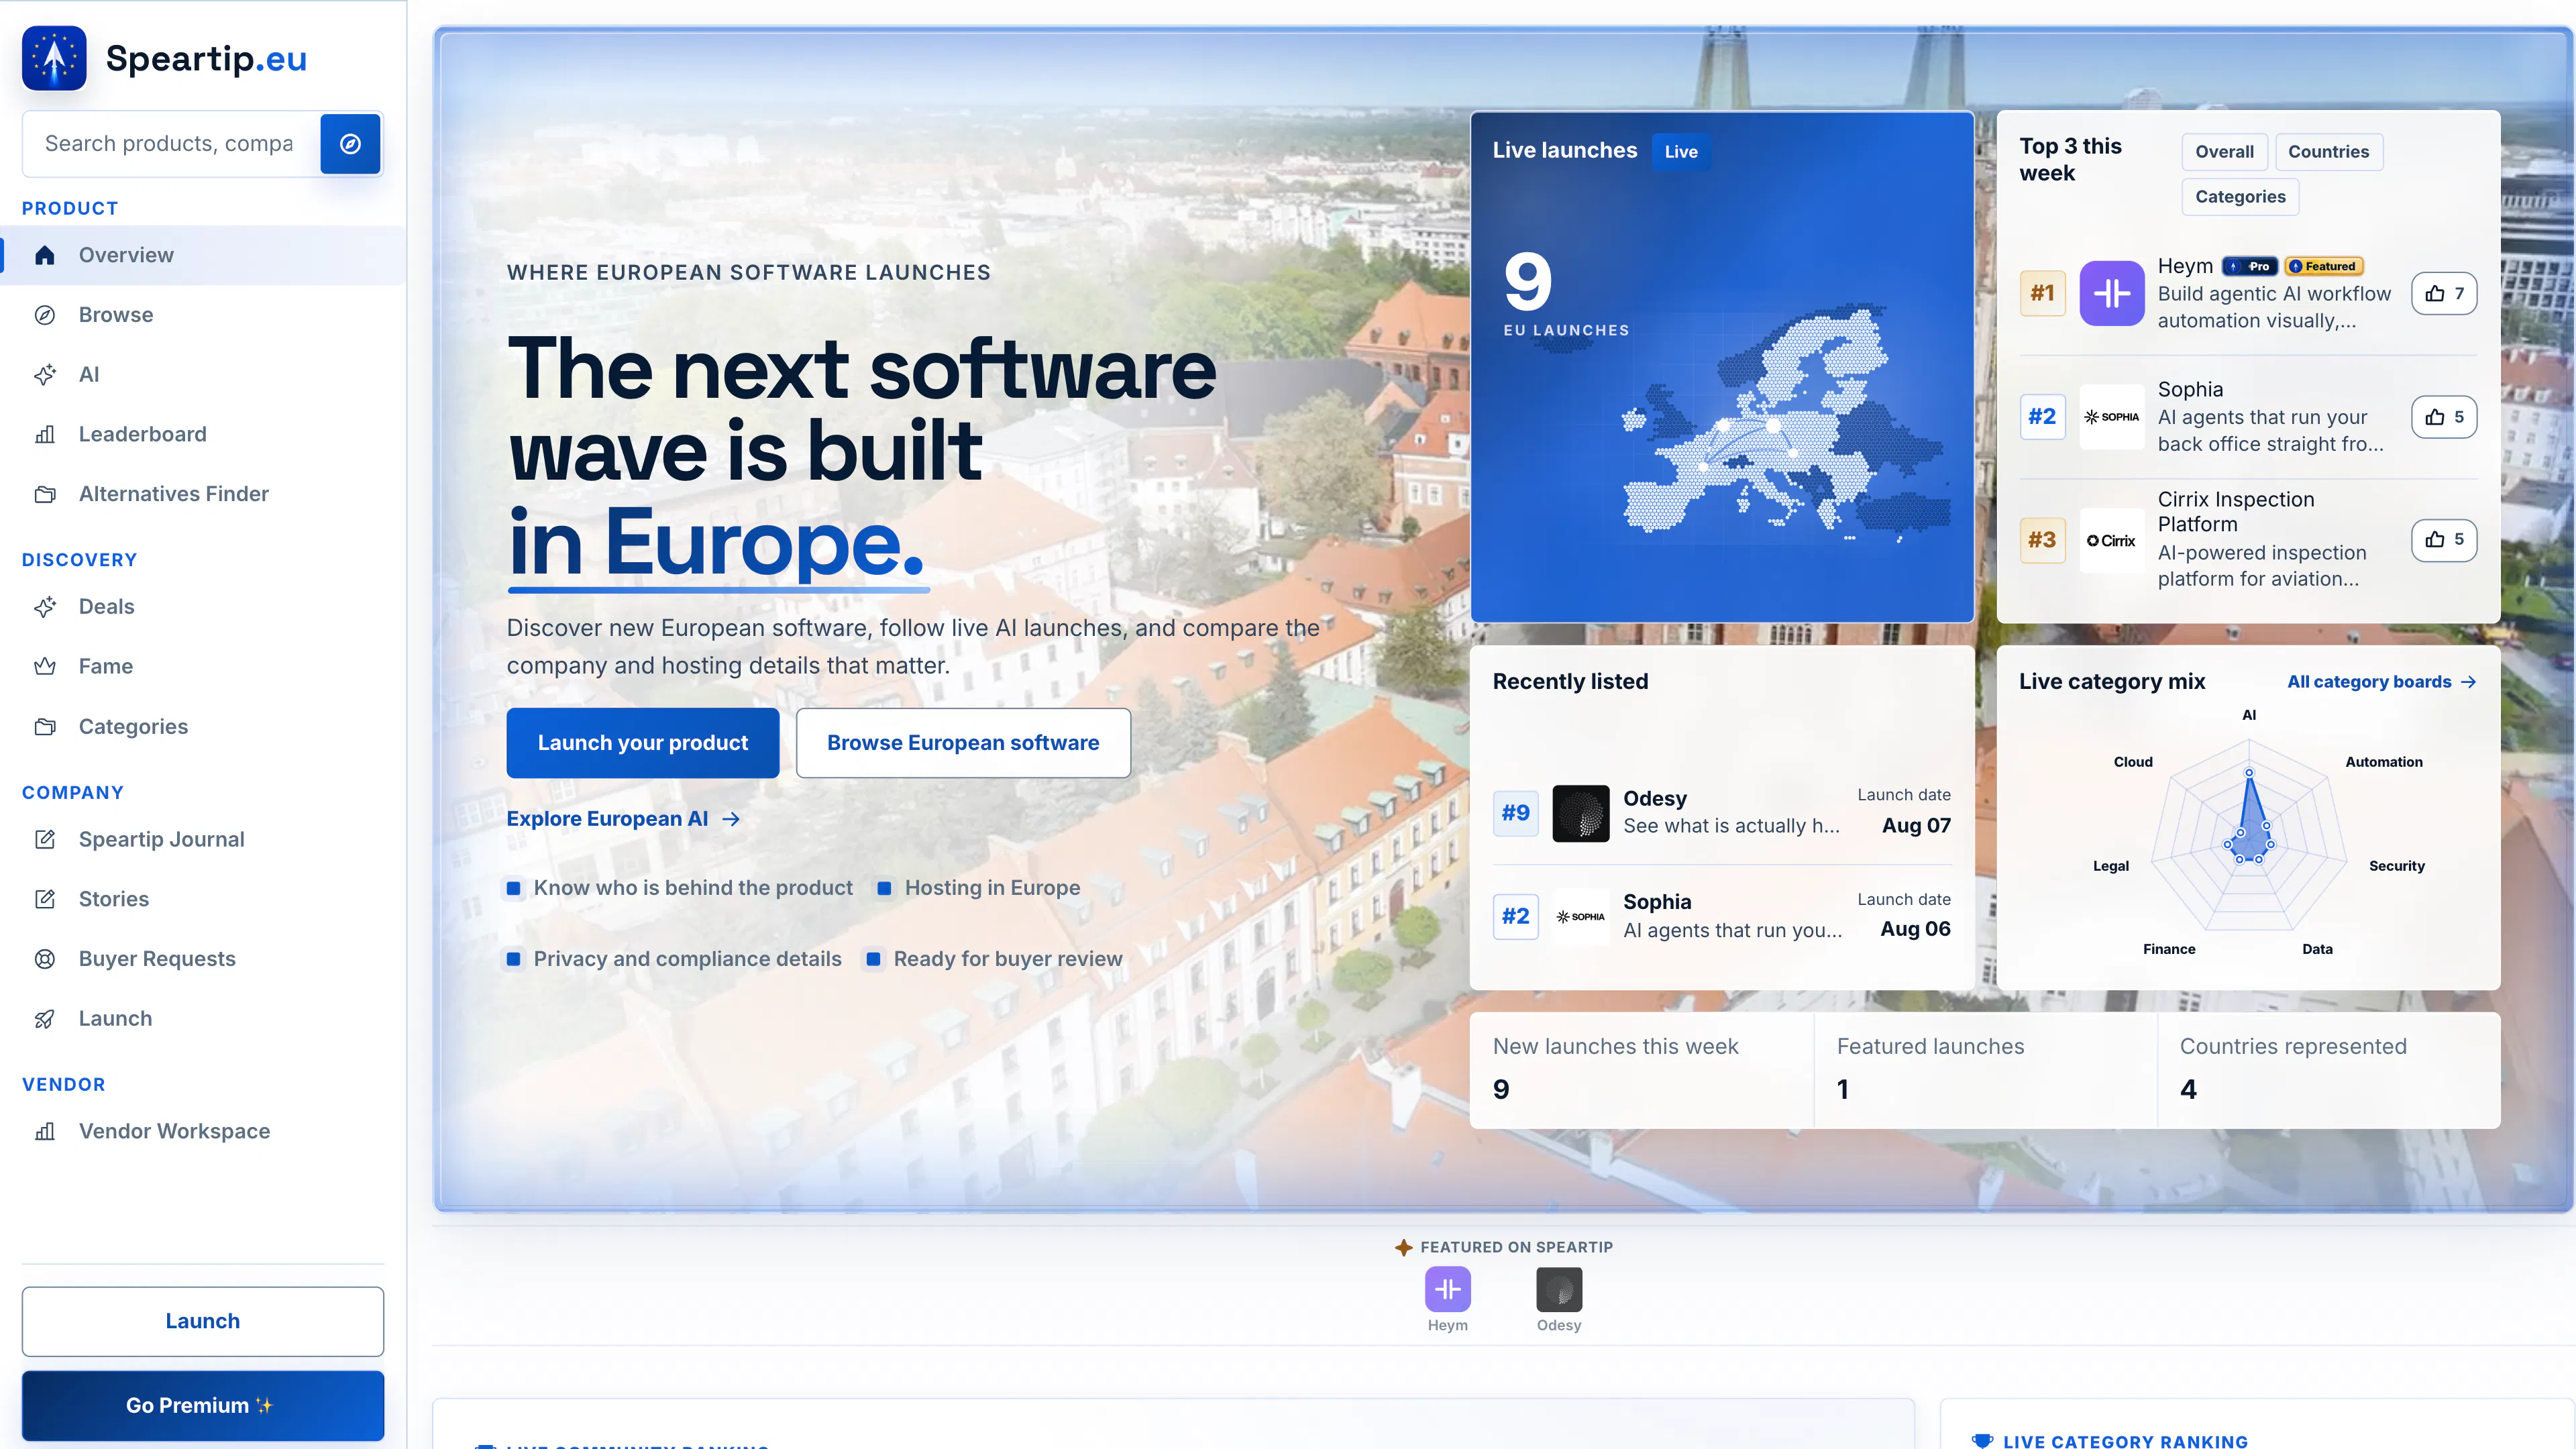Click the Heym icon under Featured on Speartip

[1448, 1289]
